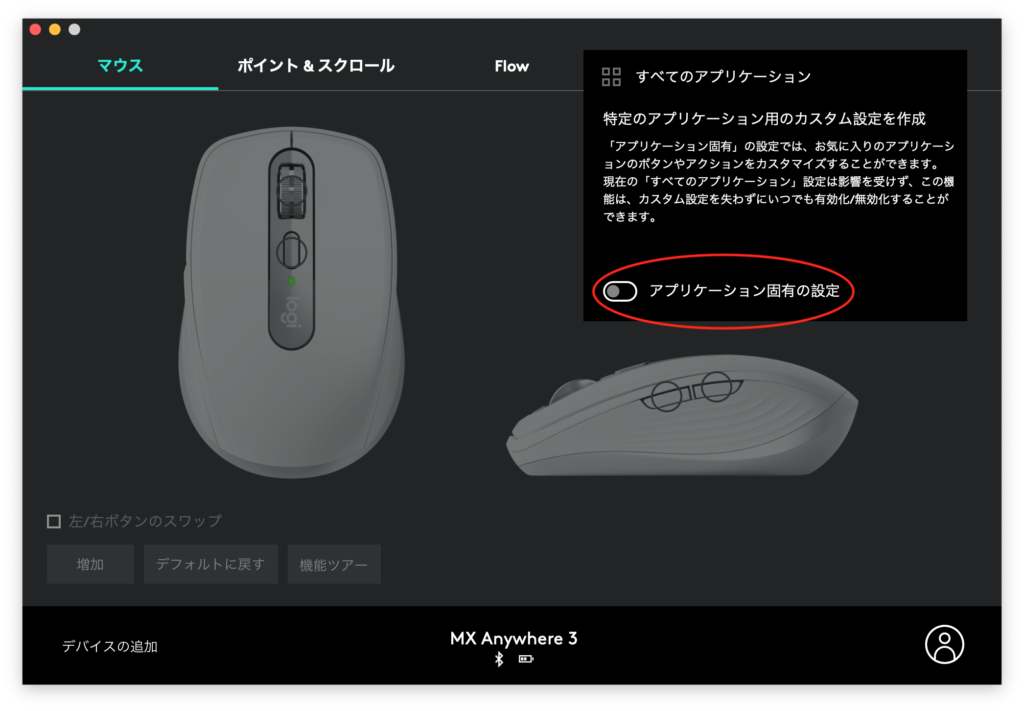Image resolution: width=1024 pixels, height=711 pixels.
Task: Switch to the Flow tab
Action: point(511,66)
